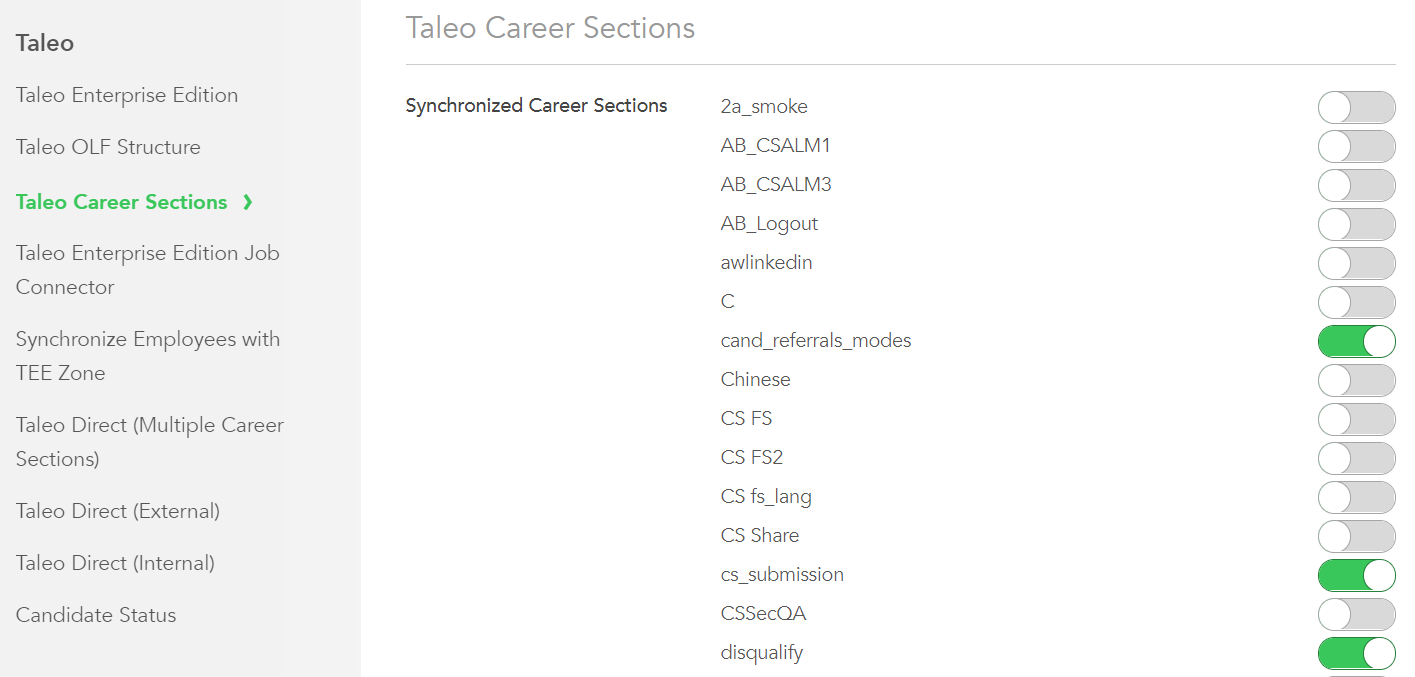This screenshot has width=1415, height=677.
Task: Enable the CSSecQA toggle
Action: click(x=1356, y=614)
